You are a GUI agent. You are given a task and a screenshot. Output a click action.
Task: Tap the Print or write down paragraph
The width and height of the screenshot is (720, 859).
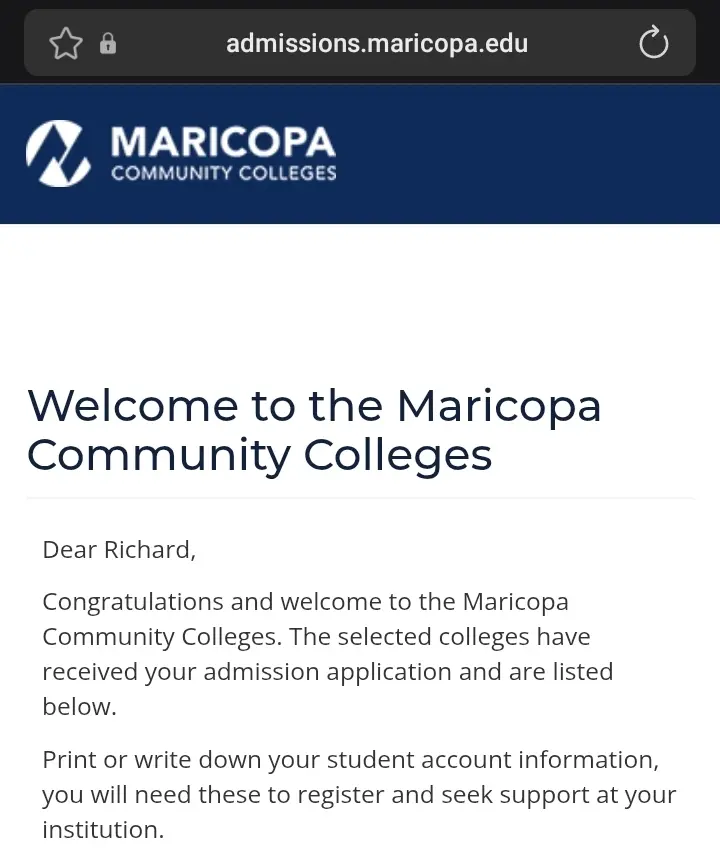359,794
